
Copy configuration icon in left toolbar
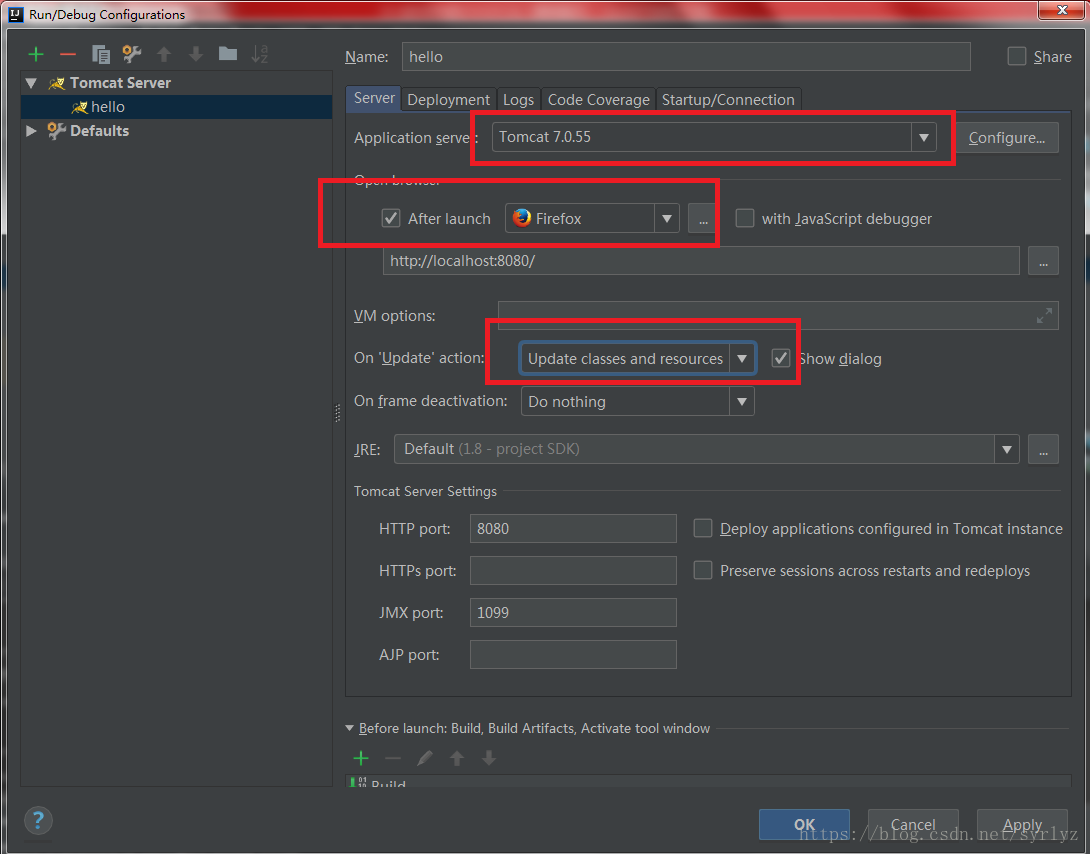click(x=101, y=54)
